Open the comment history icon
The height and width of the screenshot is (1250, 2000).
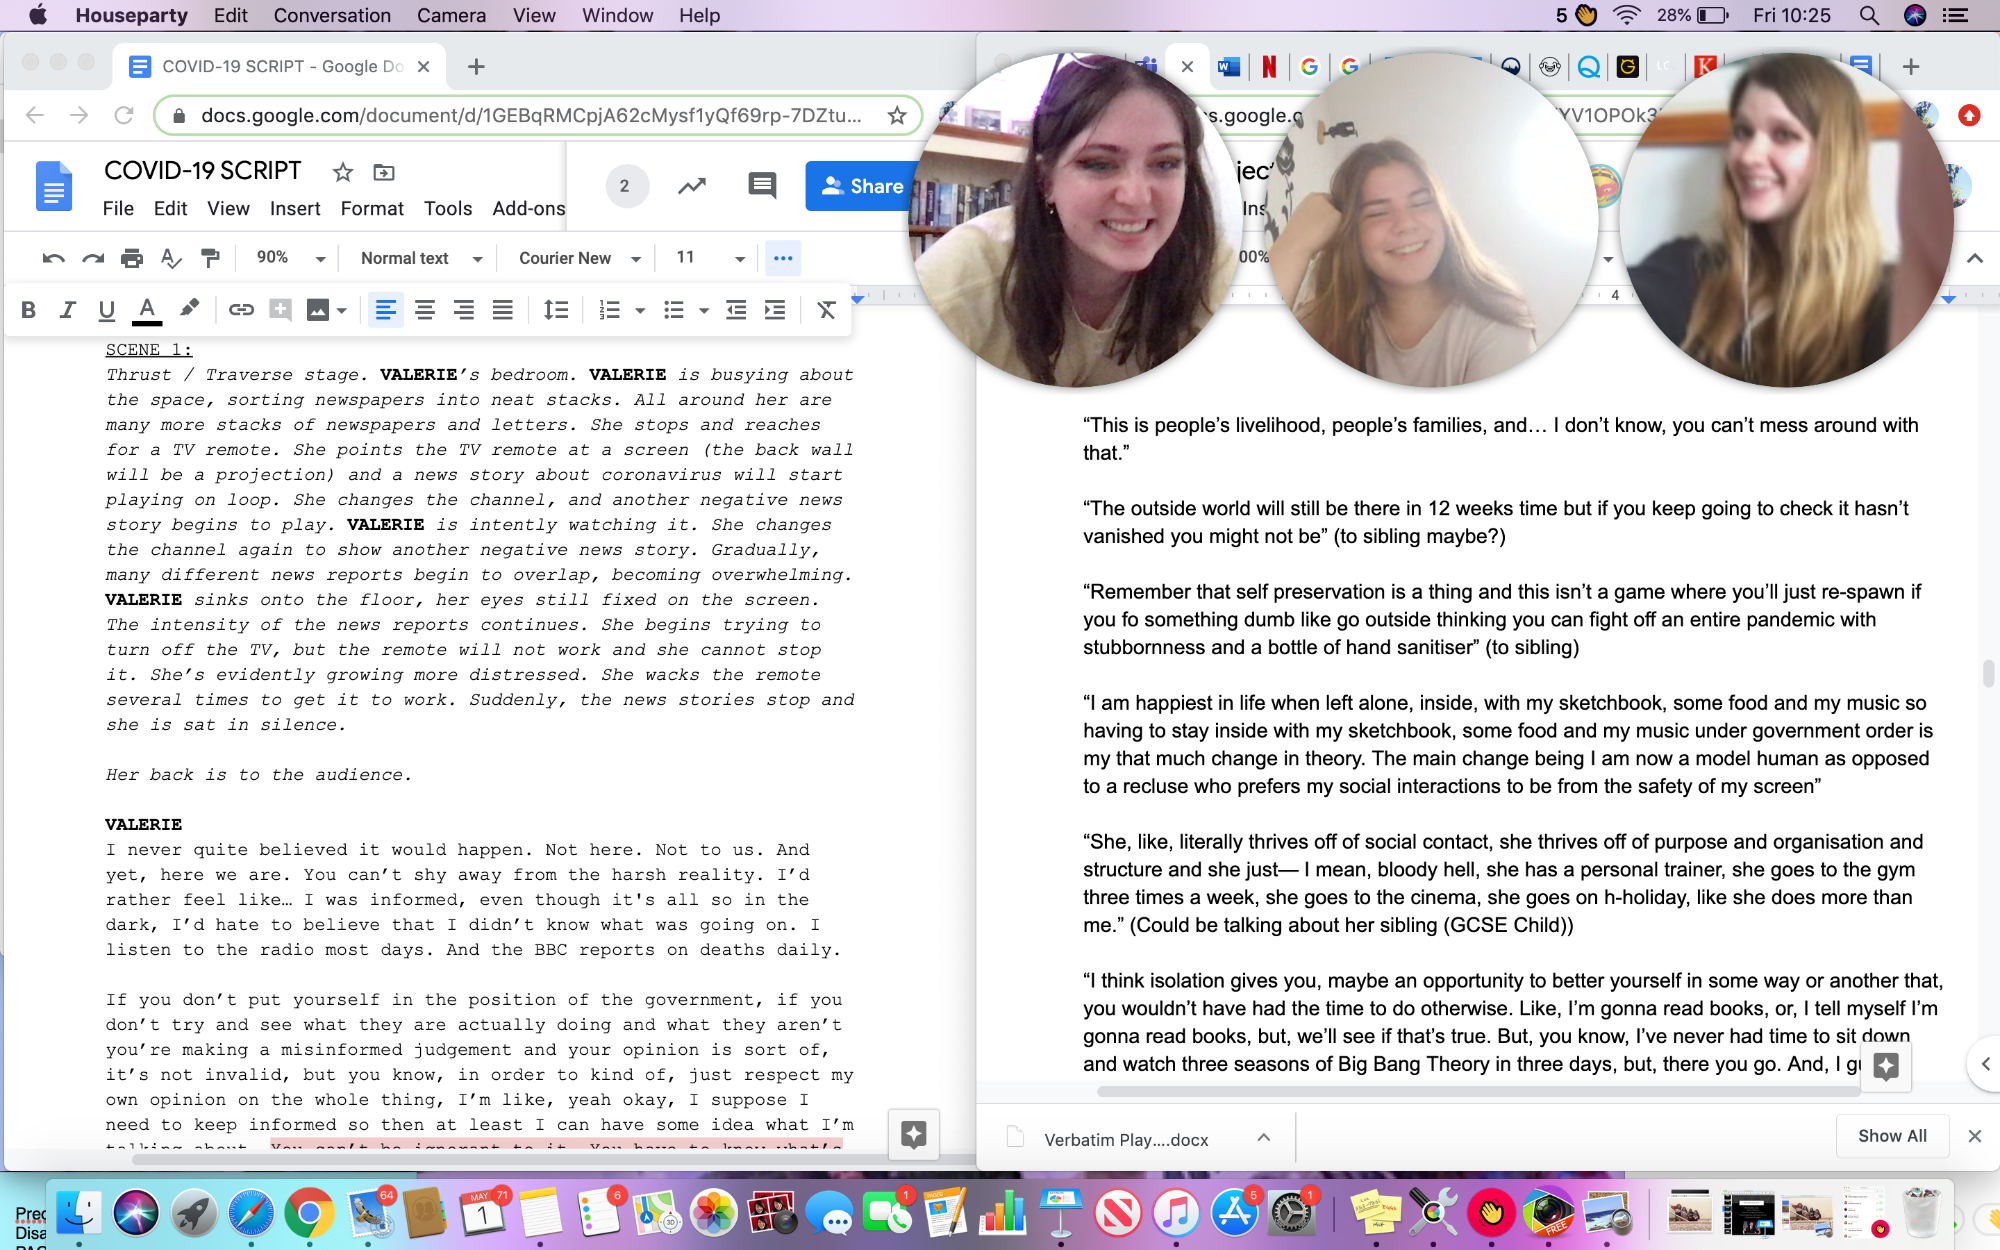[762, 186]
